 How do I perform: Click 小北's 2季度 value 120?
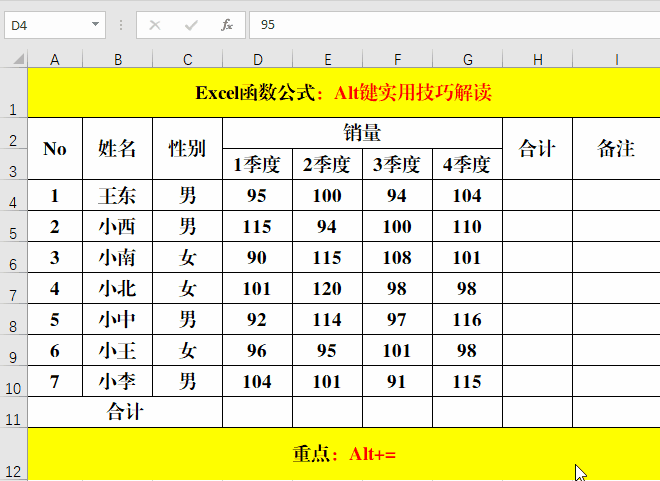click(x=327, y=288)
